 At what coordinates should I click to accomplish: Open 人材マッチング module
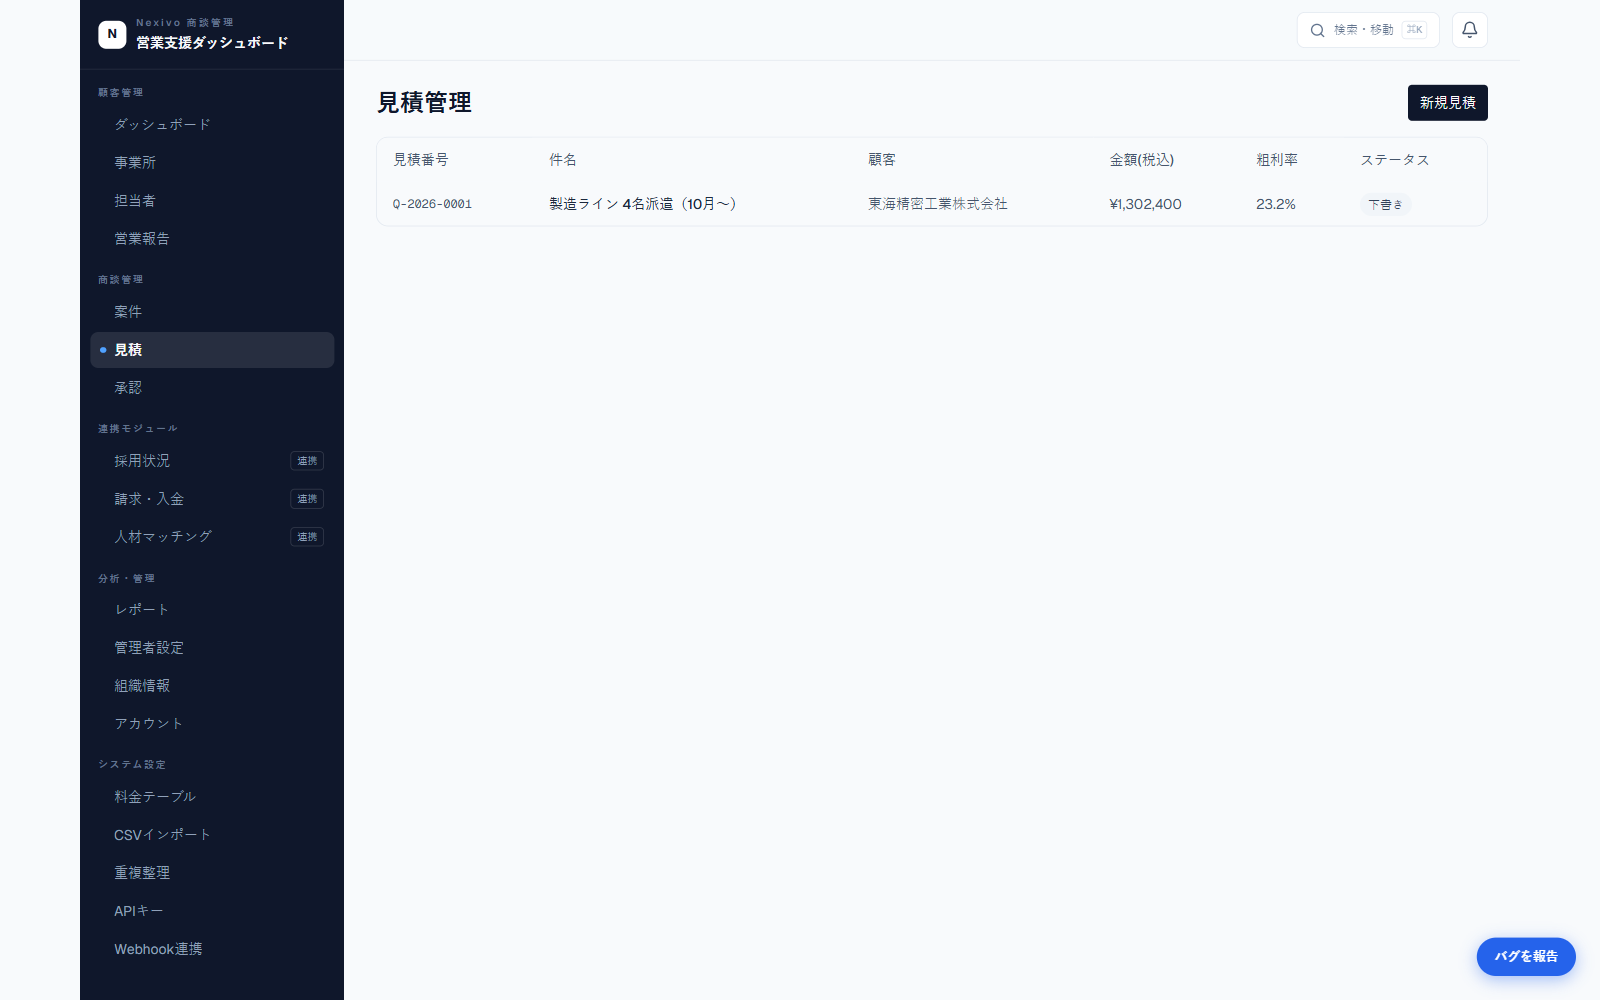pyautogui.click(x=212, y=537)
